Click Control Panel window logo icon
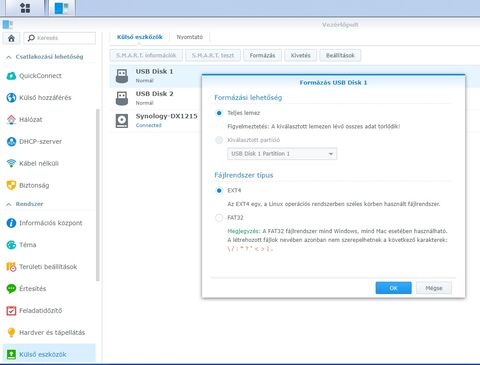This screenshot has height=365, width=480. coord(7,24)
